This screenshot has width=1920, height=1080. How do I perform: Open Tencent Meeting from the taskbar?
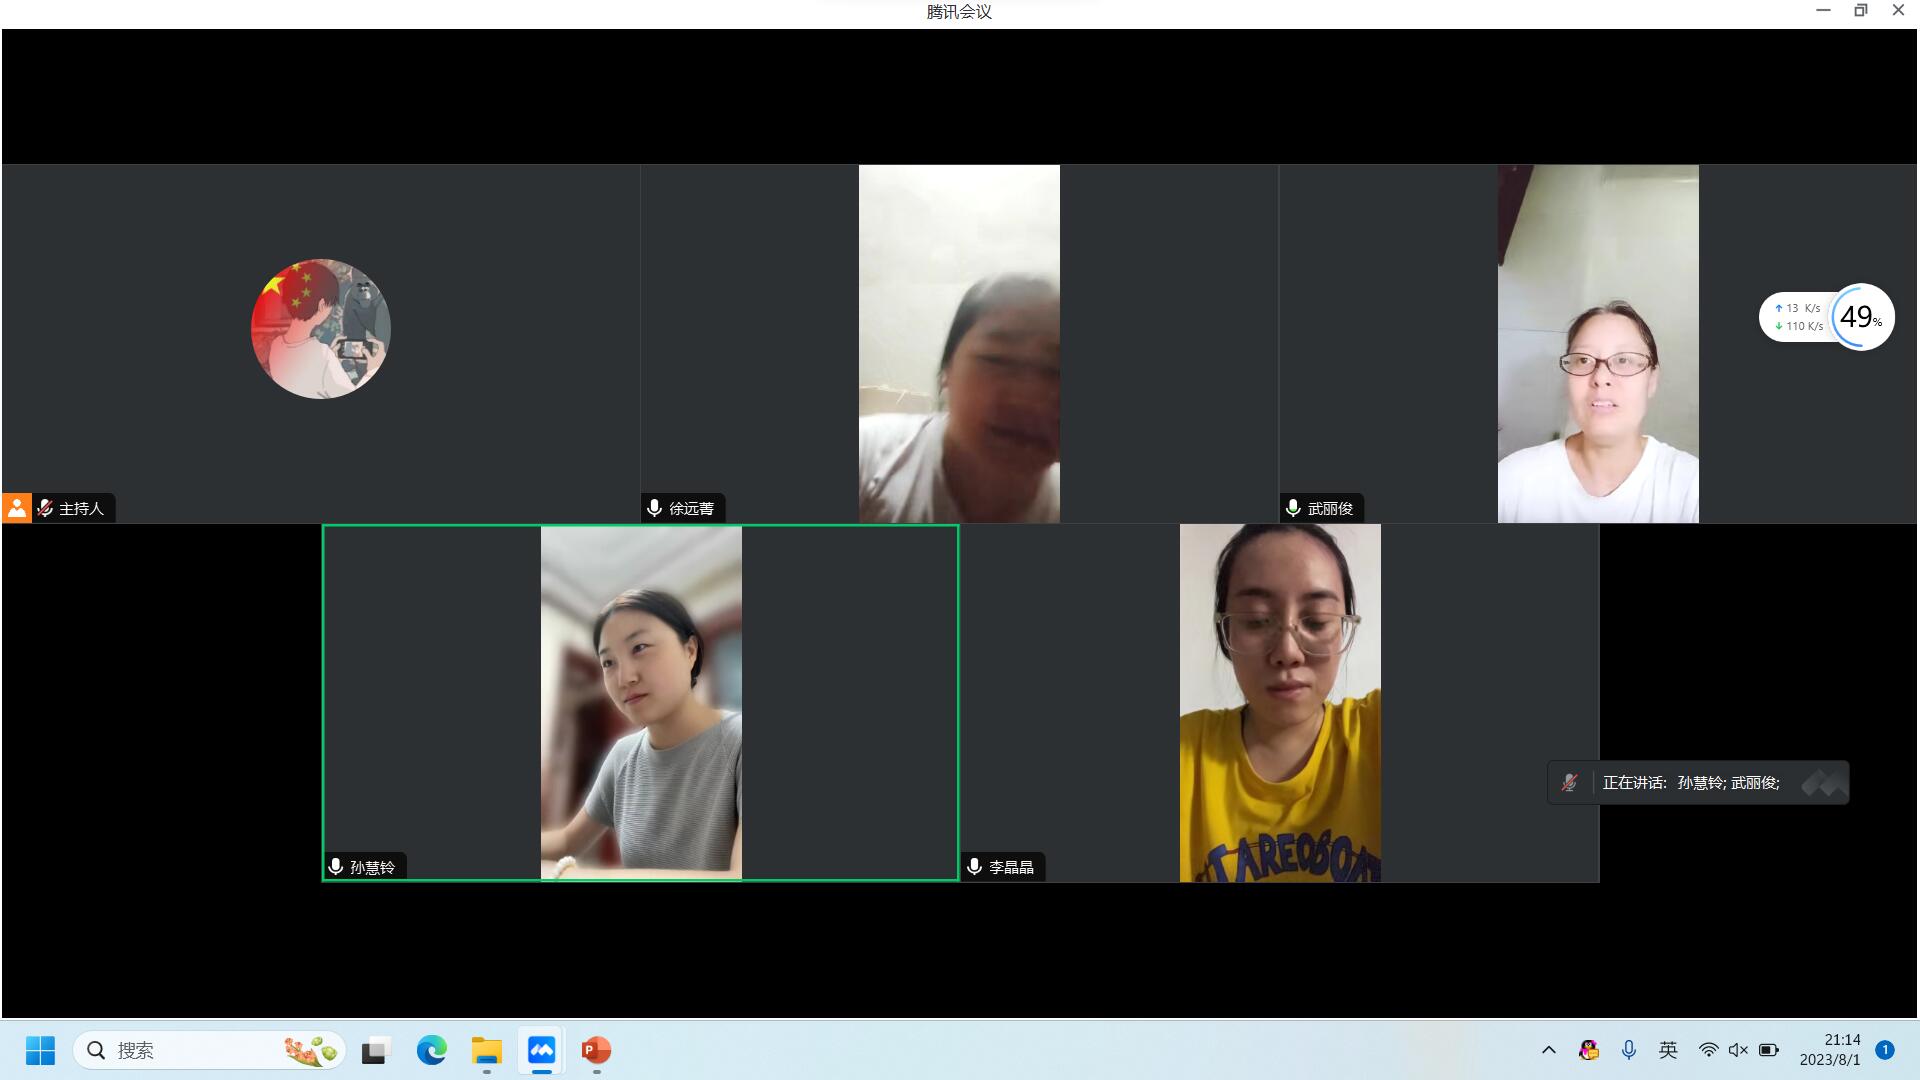pyautogui.click(x=541, y=1050)
